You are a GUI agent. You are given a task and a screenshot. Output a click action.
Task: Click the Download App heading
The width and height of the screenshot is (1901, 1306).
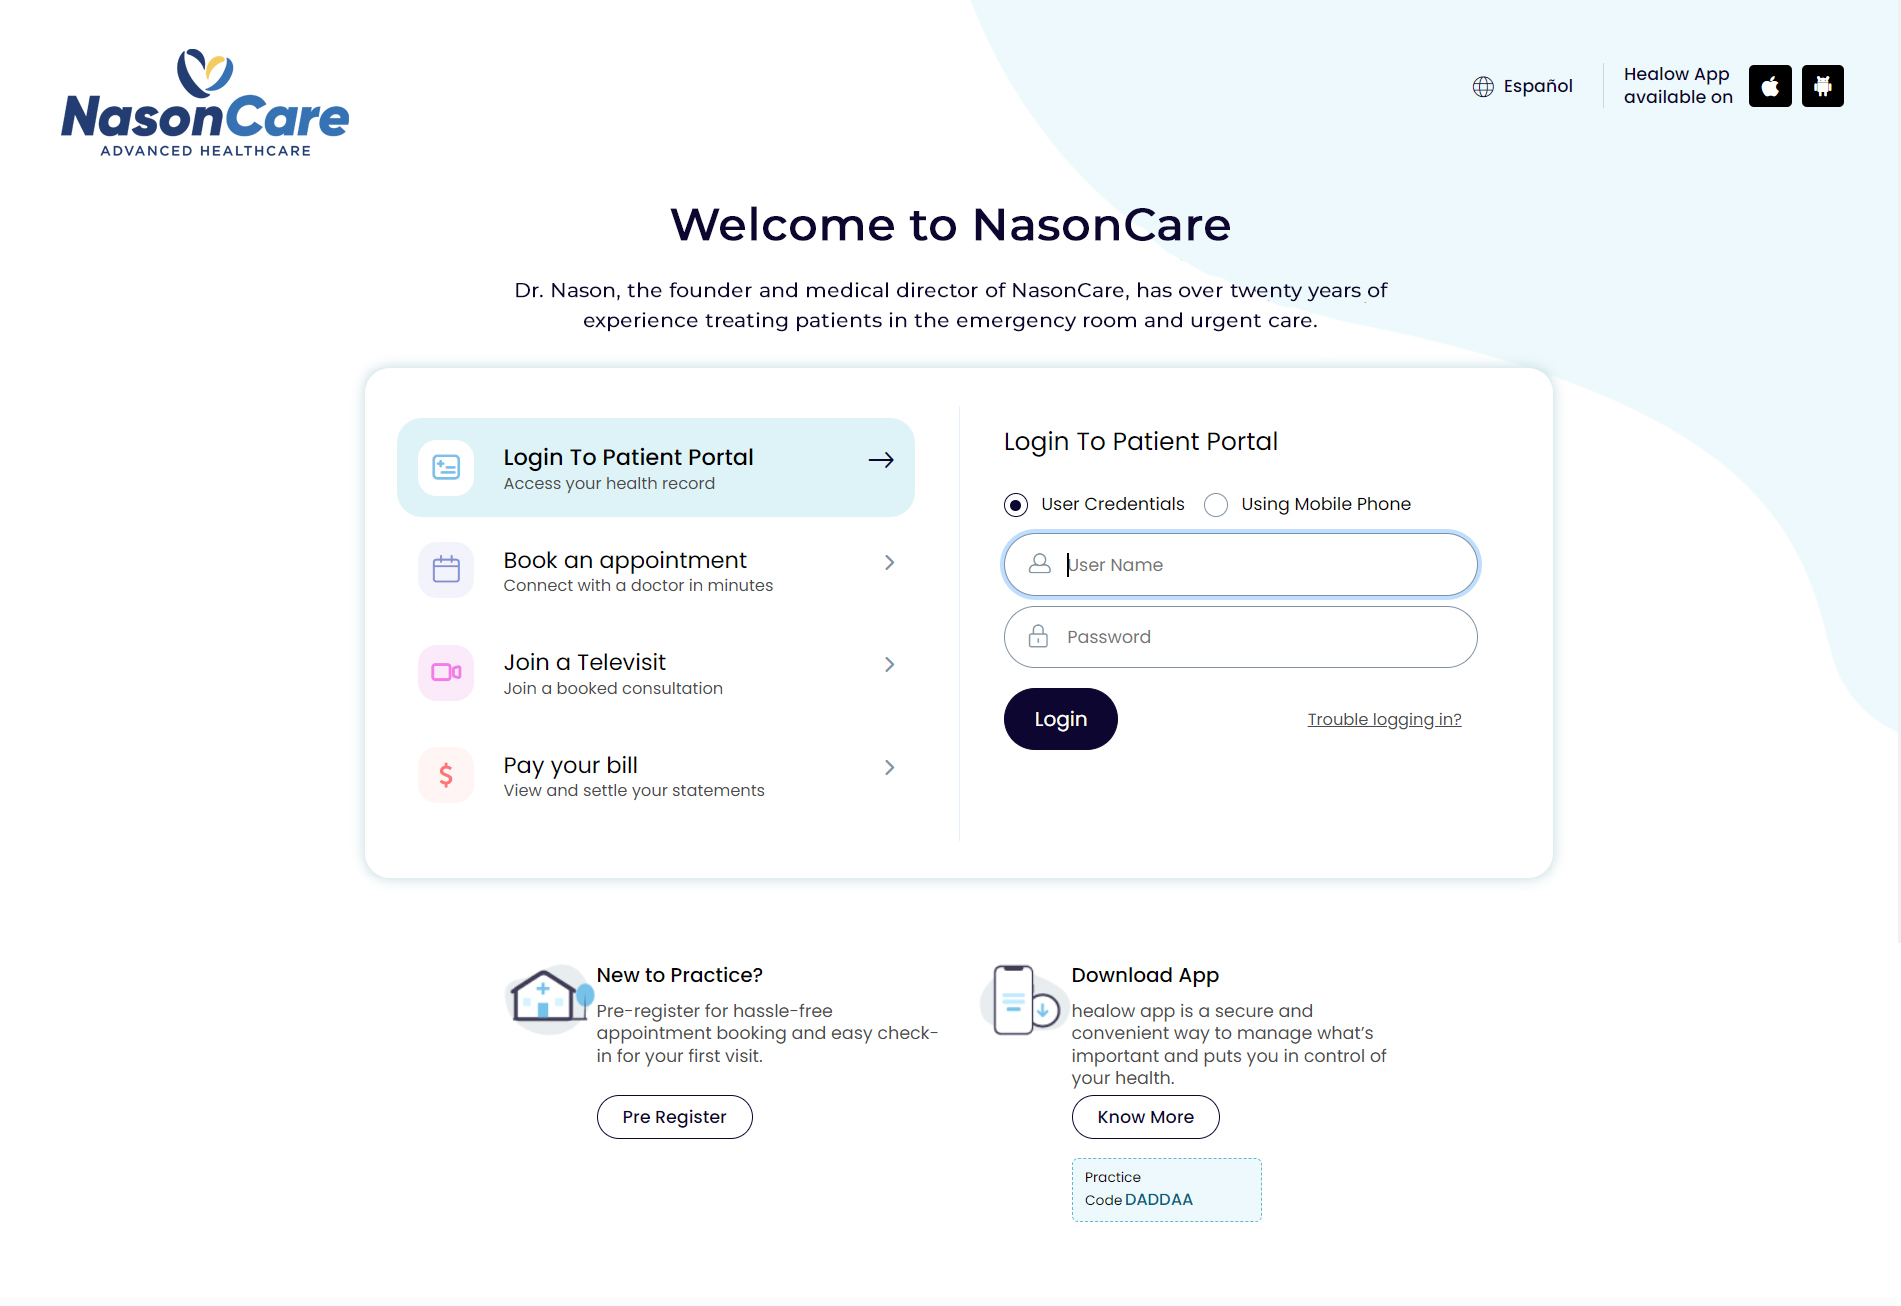1146,975
